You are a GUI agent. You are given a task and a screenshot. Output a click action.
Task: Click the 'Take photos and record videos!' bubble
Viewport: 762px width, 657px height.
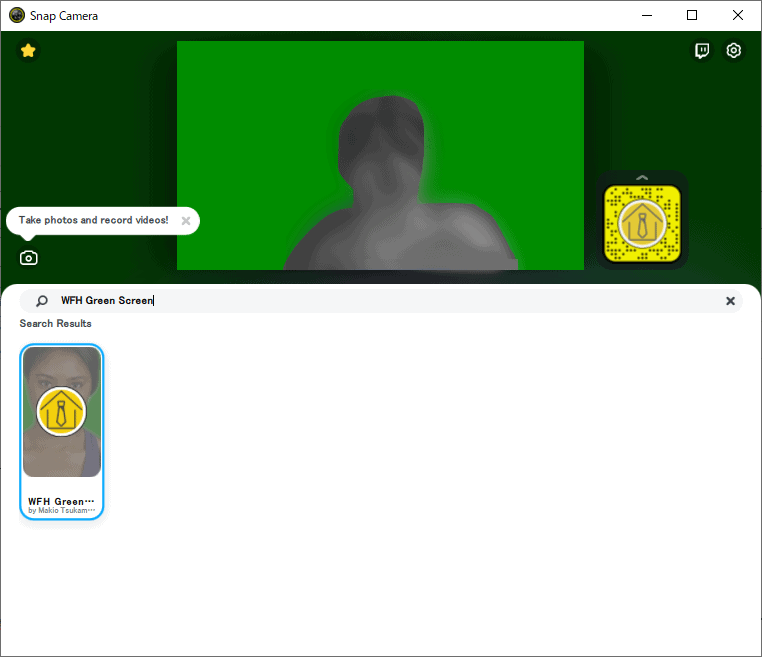point(93,220)
